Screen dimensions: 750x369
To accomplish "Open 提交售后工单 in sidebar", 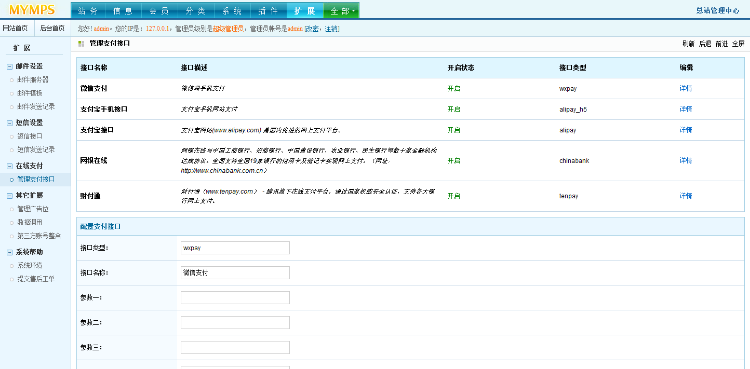I will pos(36,278).
